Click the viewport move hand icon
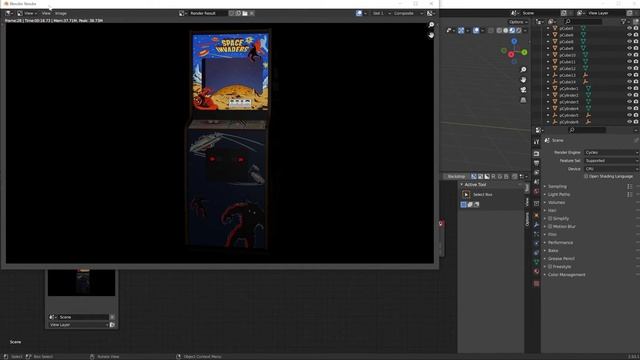640x360 pixels. coord(523,80)
